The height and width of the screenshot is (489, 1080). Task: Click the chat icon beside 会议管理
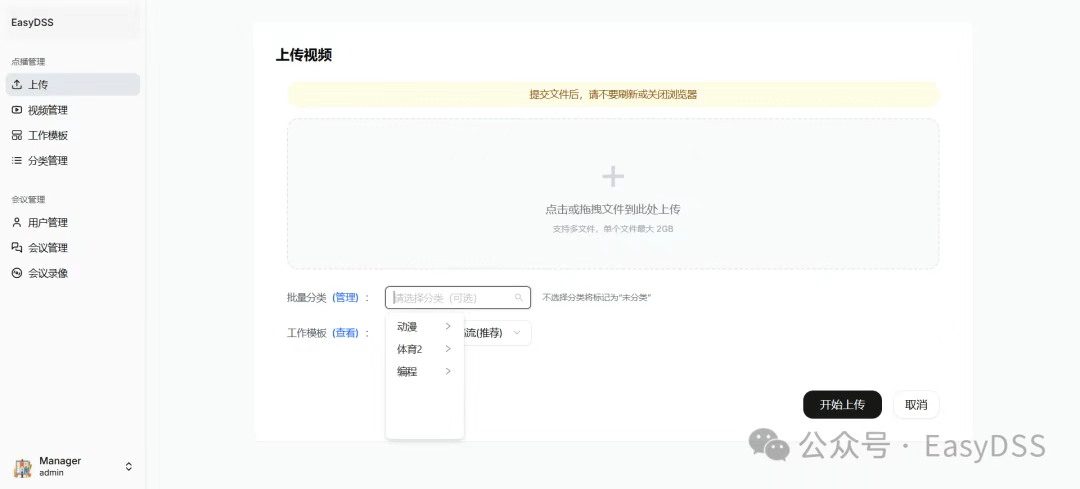coord(17,248)
